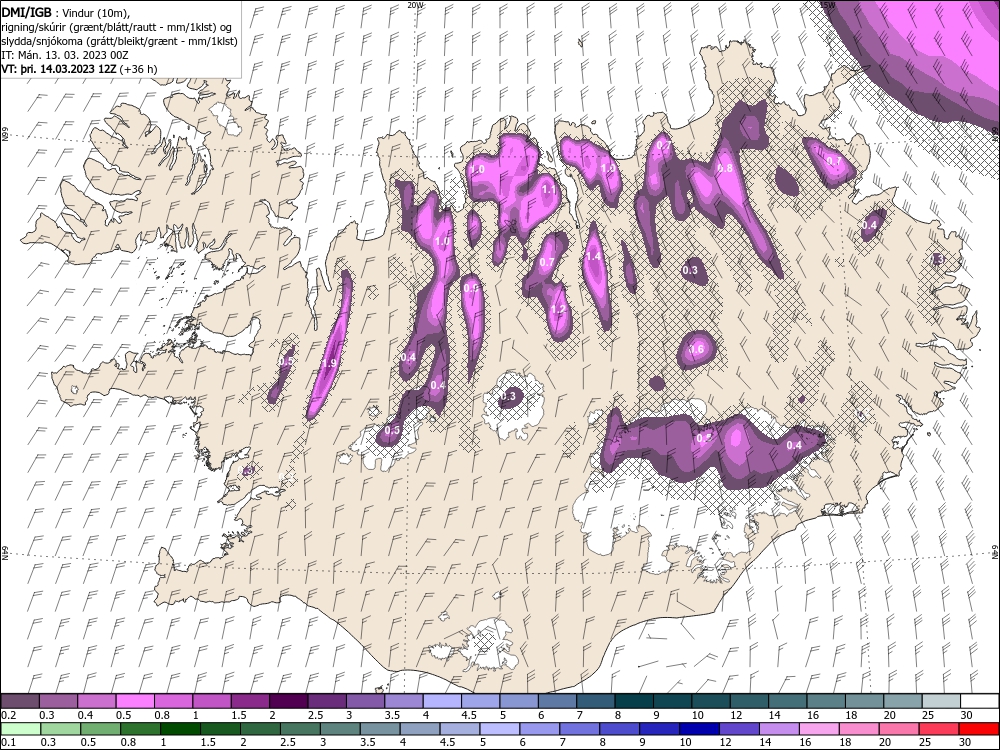Click the dark teal swatch above top-row 8
The width and height of the screenshot is (1000, 750).
(634, 701)
